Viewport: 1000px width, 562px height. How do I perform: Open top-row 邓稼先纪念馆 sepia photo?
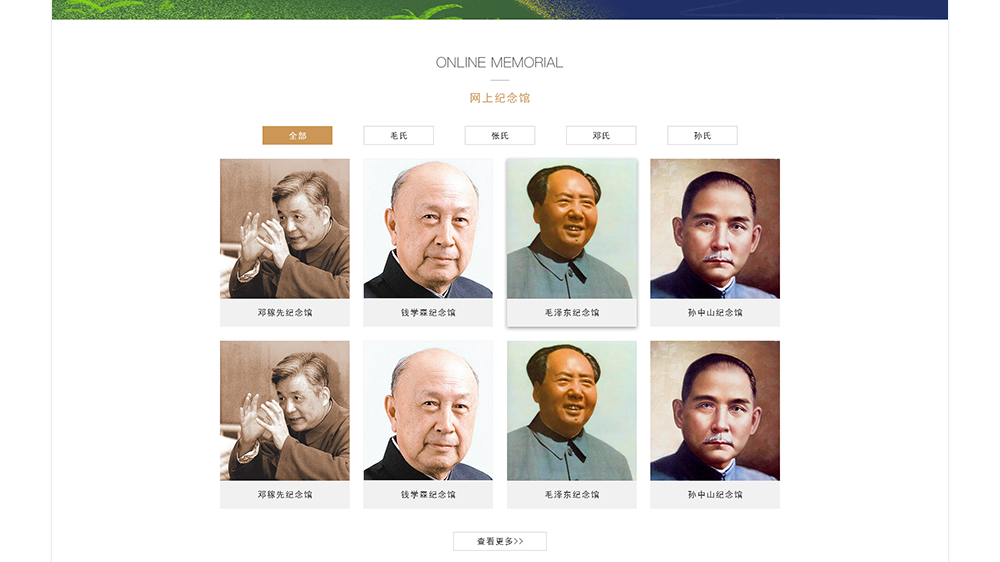(x=285, y=228)
